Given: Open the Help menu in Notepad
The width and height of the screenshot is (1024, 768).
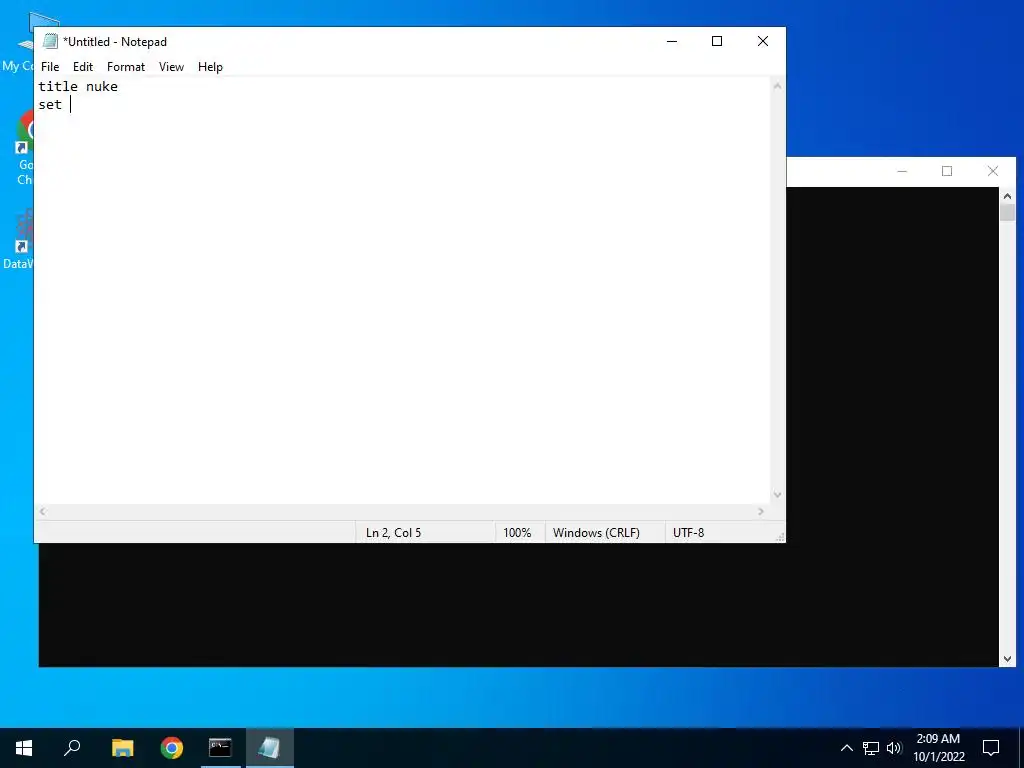Looking at the screenshot, I should coord(210,67).
